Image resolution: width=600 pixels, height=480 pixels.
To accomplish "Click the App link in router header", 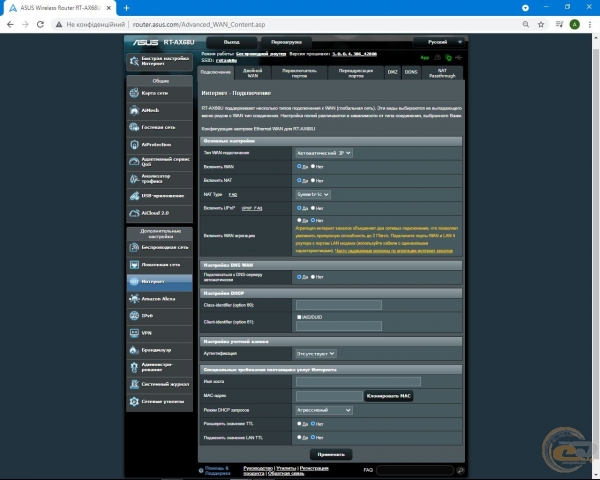I will click(x=425, y=58).
